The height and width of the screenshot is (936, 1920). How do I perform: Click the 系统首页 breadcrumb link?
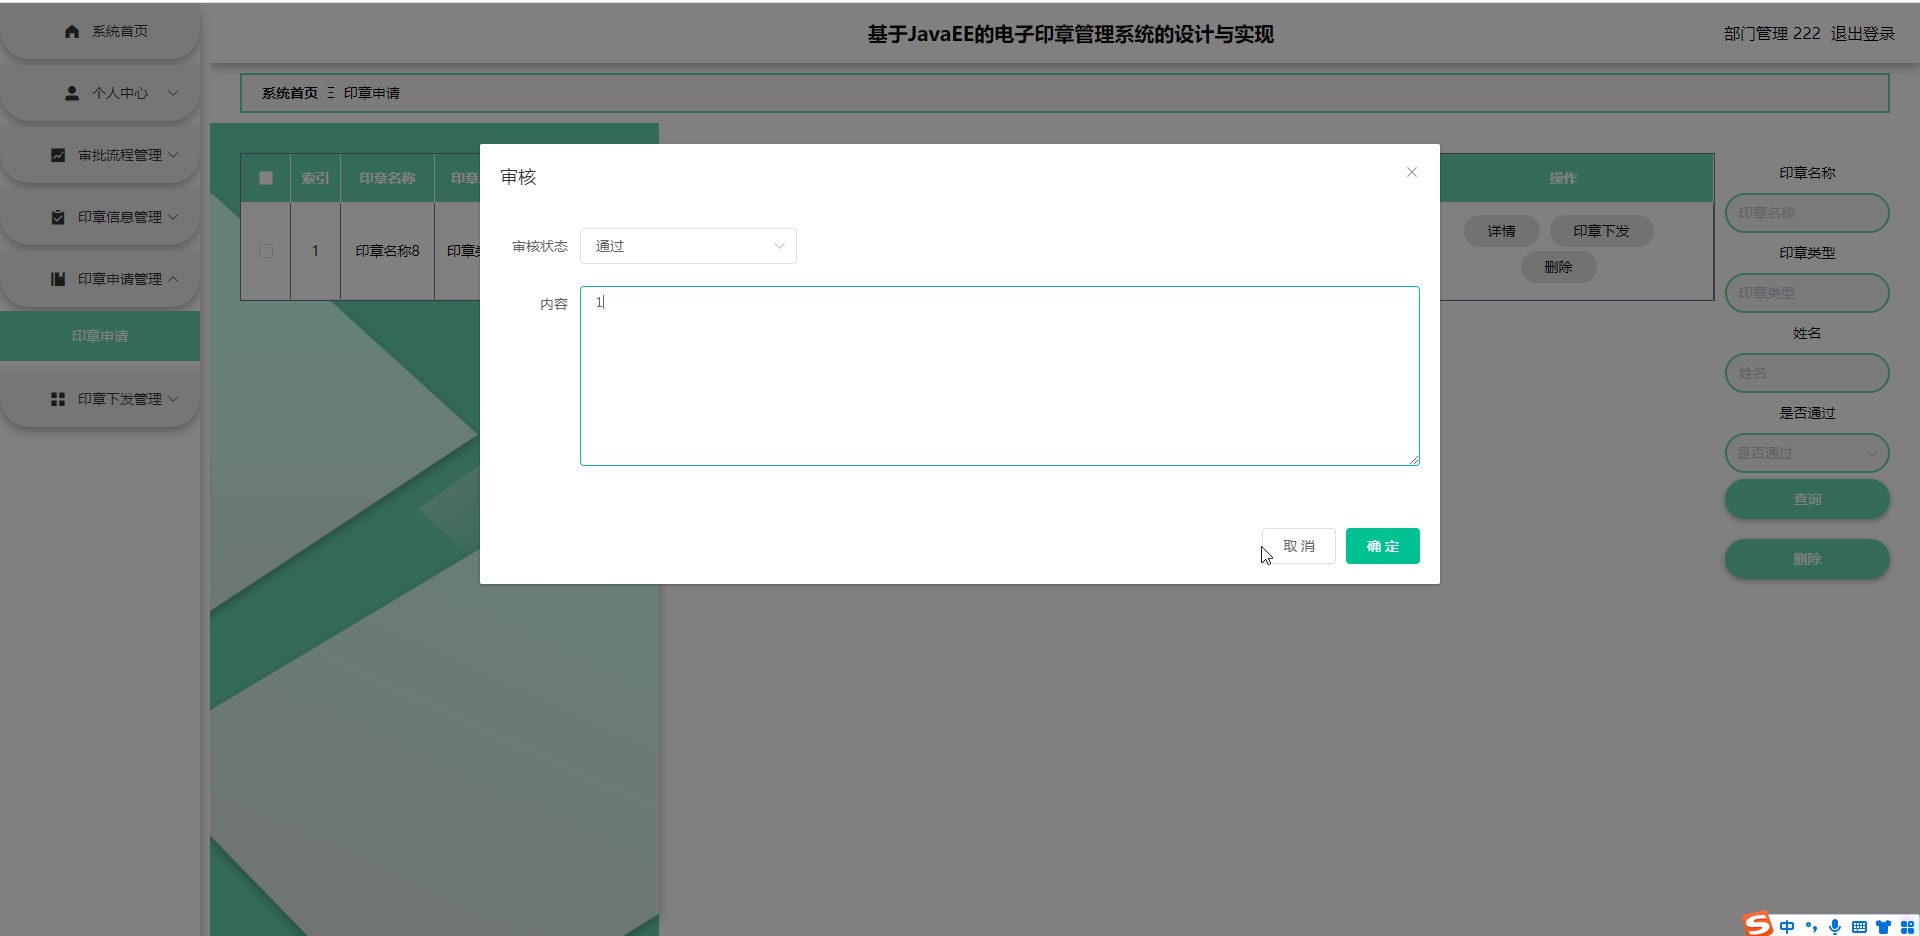coord(290,93)
